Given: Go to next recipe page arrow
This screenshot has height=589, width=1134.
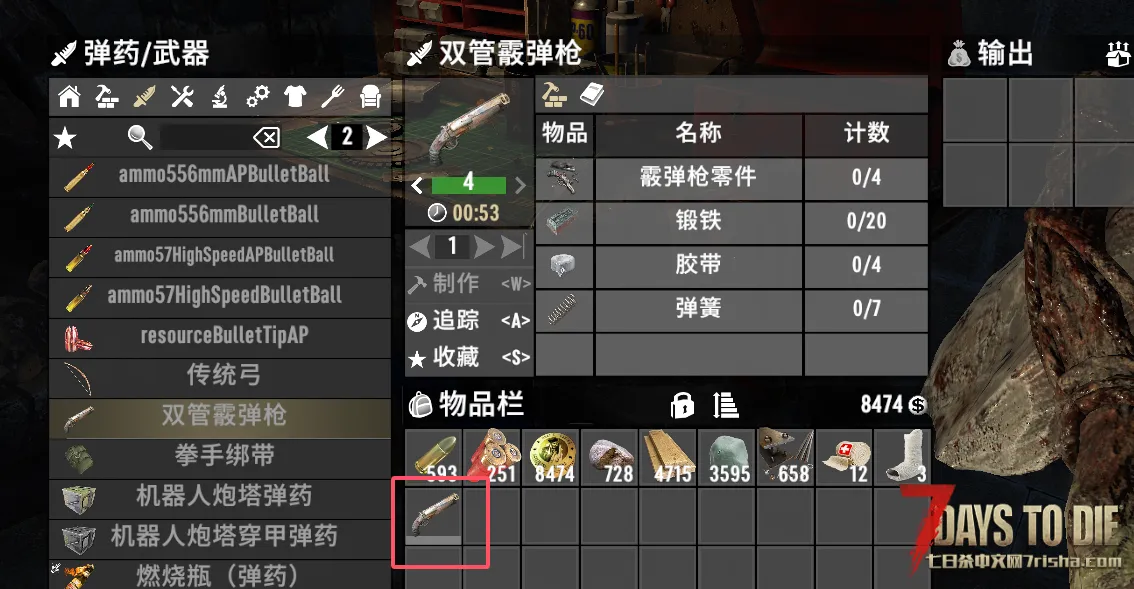Looking at the screenshot, I should [x=376, y=137].
